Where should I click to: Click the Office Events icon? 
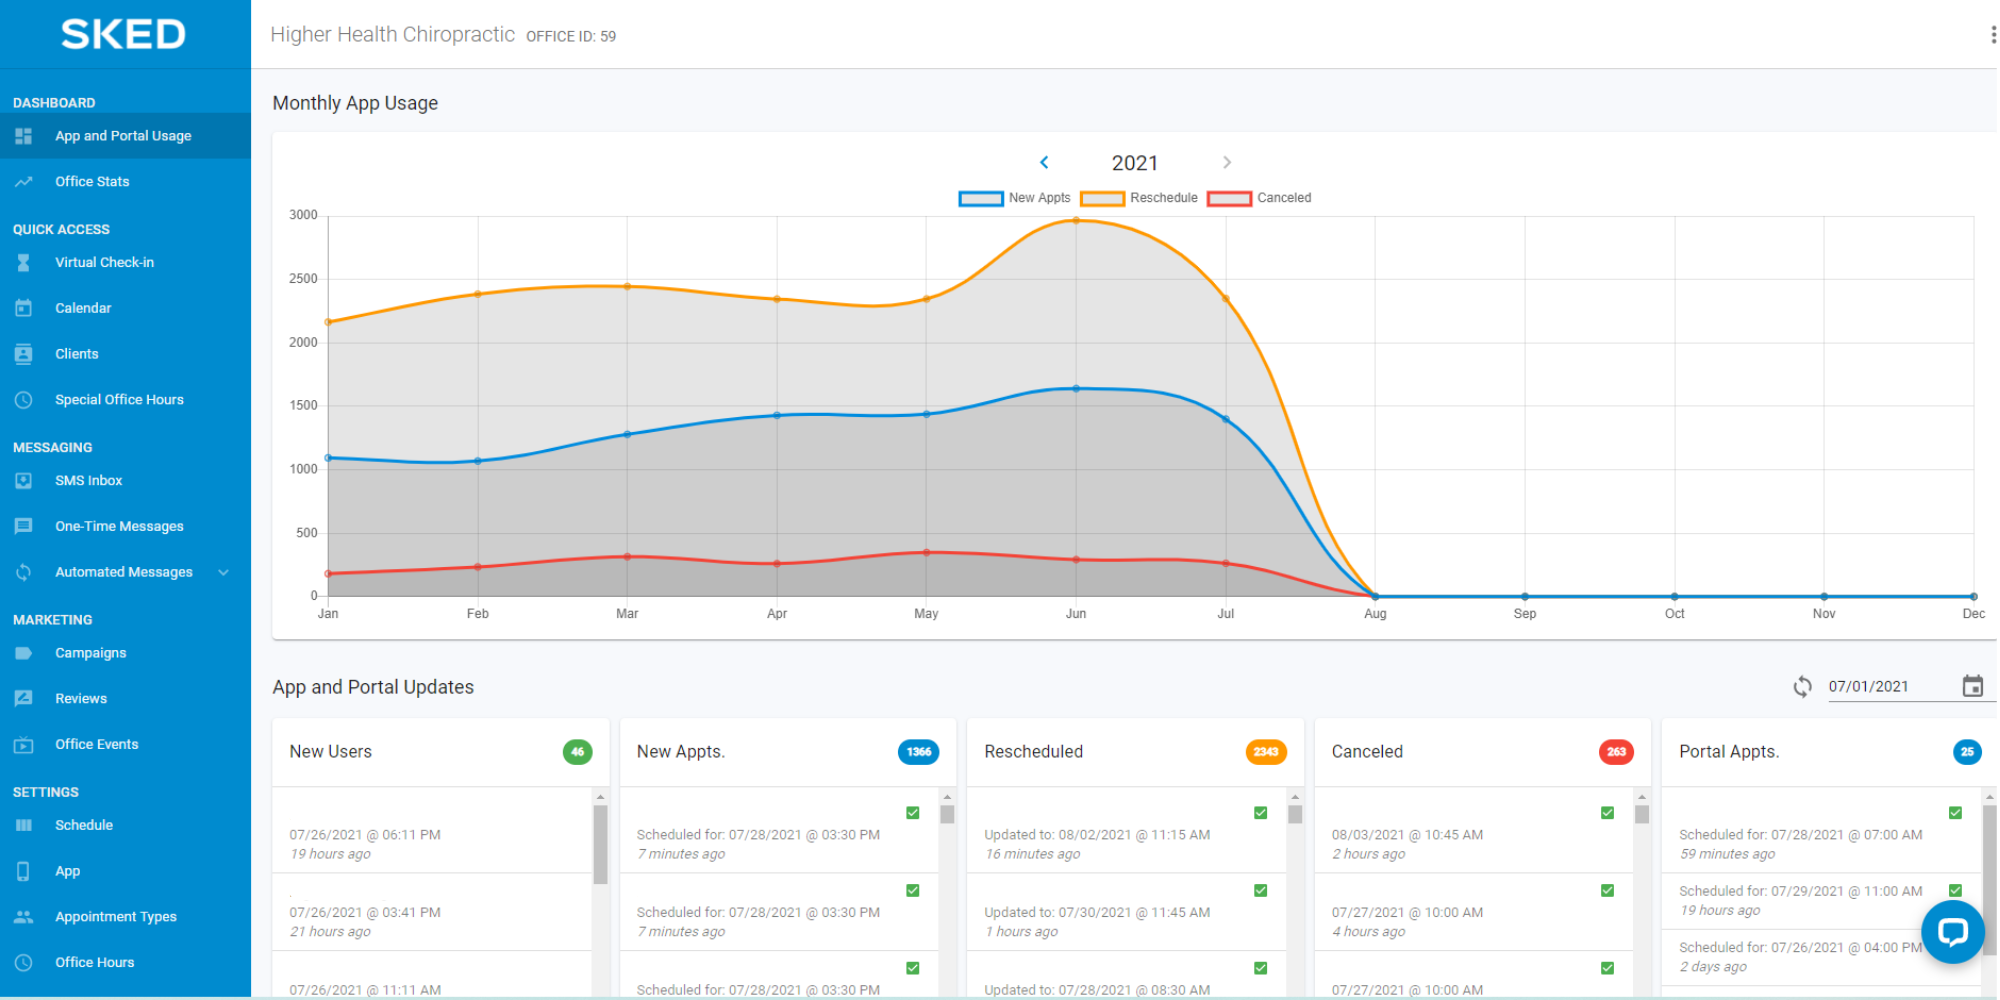click(24, 744)
